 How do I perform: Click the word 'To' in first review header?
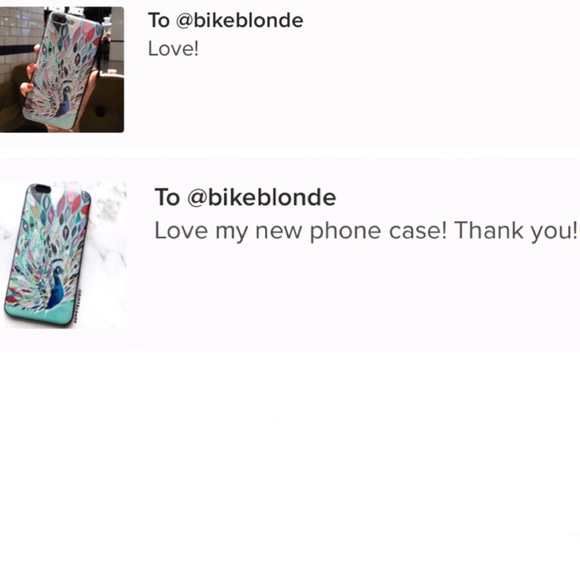click(159, 20)
